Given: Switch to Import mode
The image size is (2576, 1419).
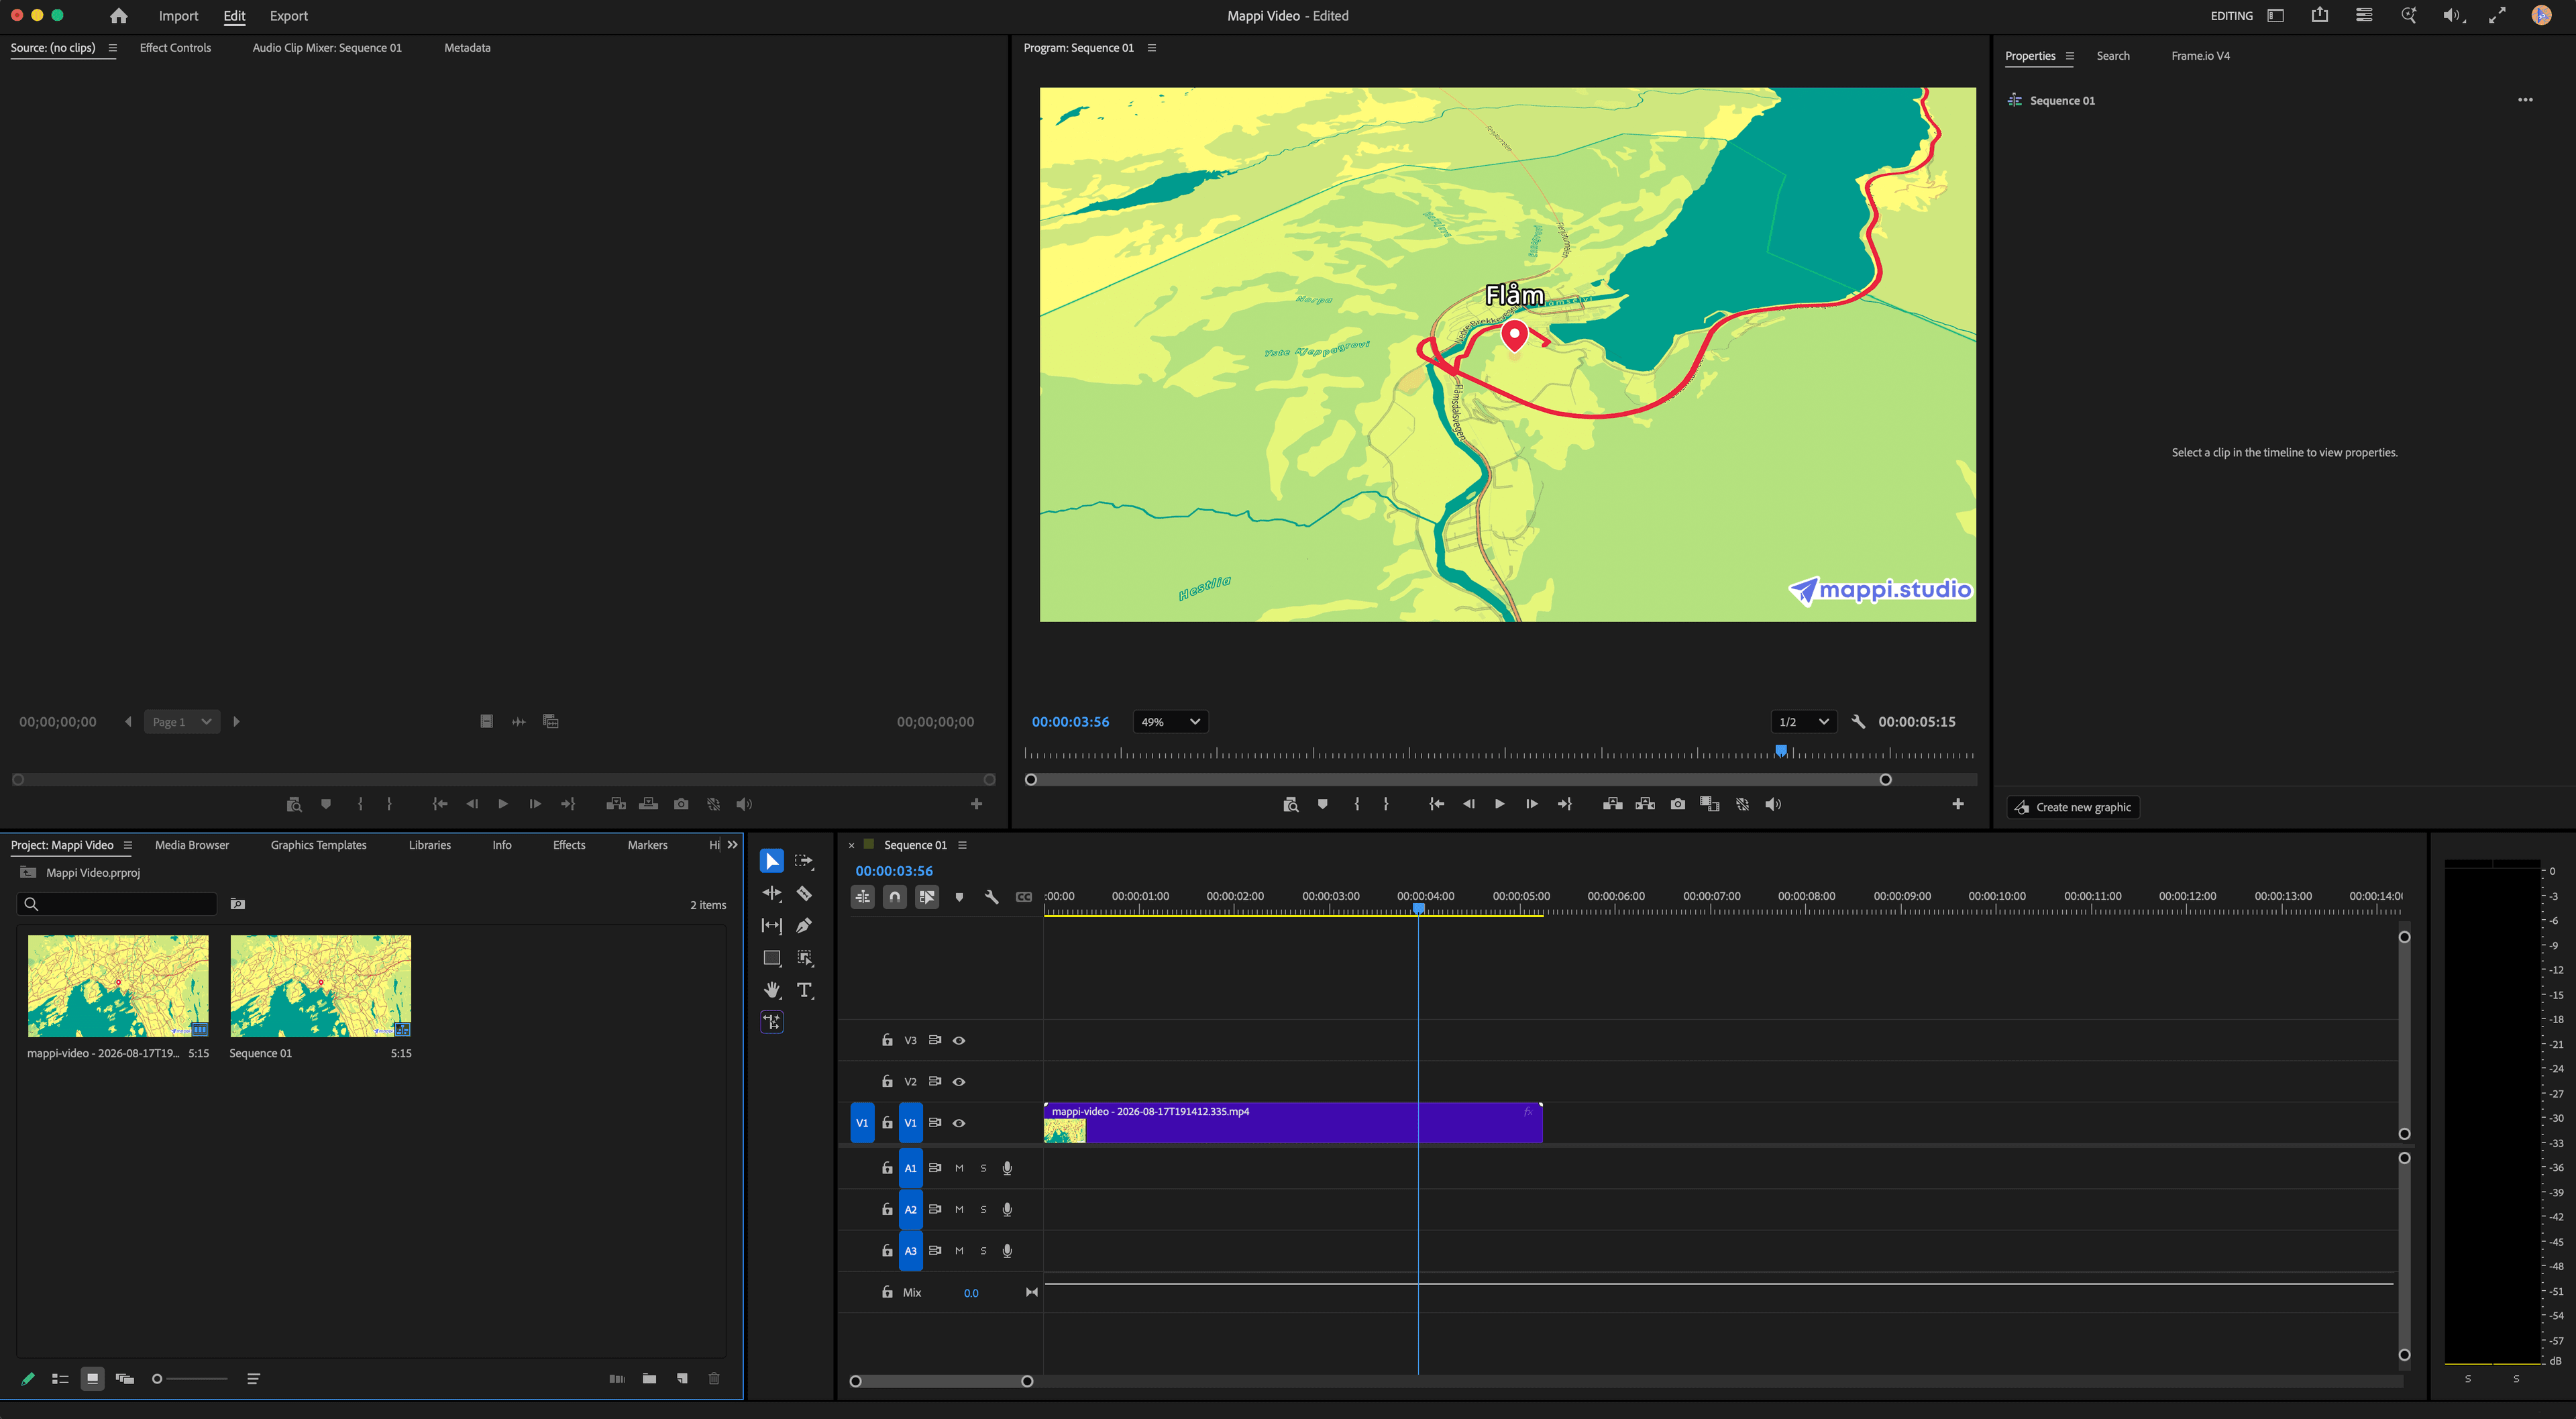Looking at the screenshot, I should pos(178,15).
